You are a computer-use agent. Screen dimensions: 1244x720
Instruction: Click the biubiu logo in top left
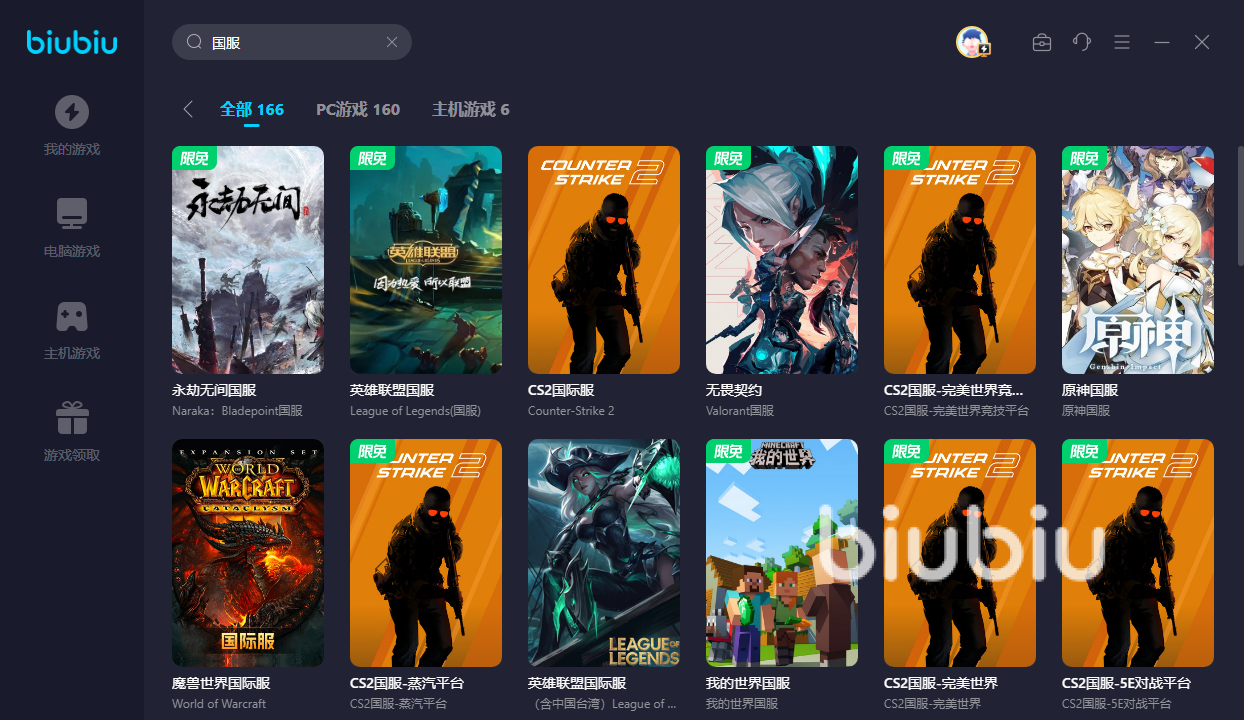click(72, 42)
